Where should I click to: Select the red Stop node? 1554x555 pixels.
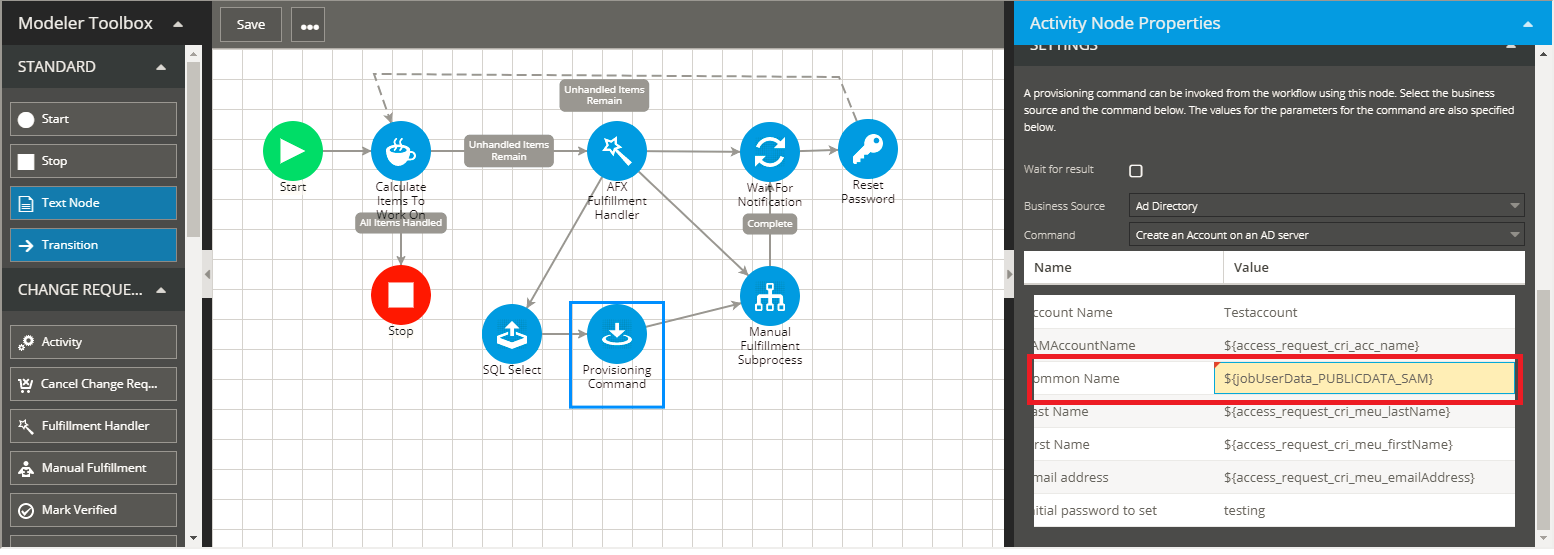400,295
